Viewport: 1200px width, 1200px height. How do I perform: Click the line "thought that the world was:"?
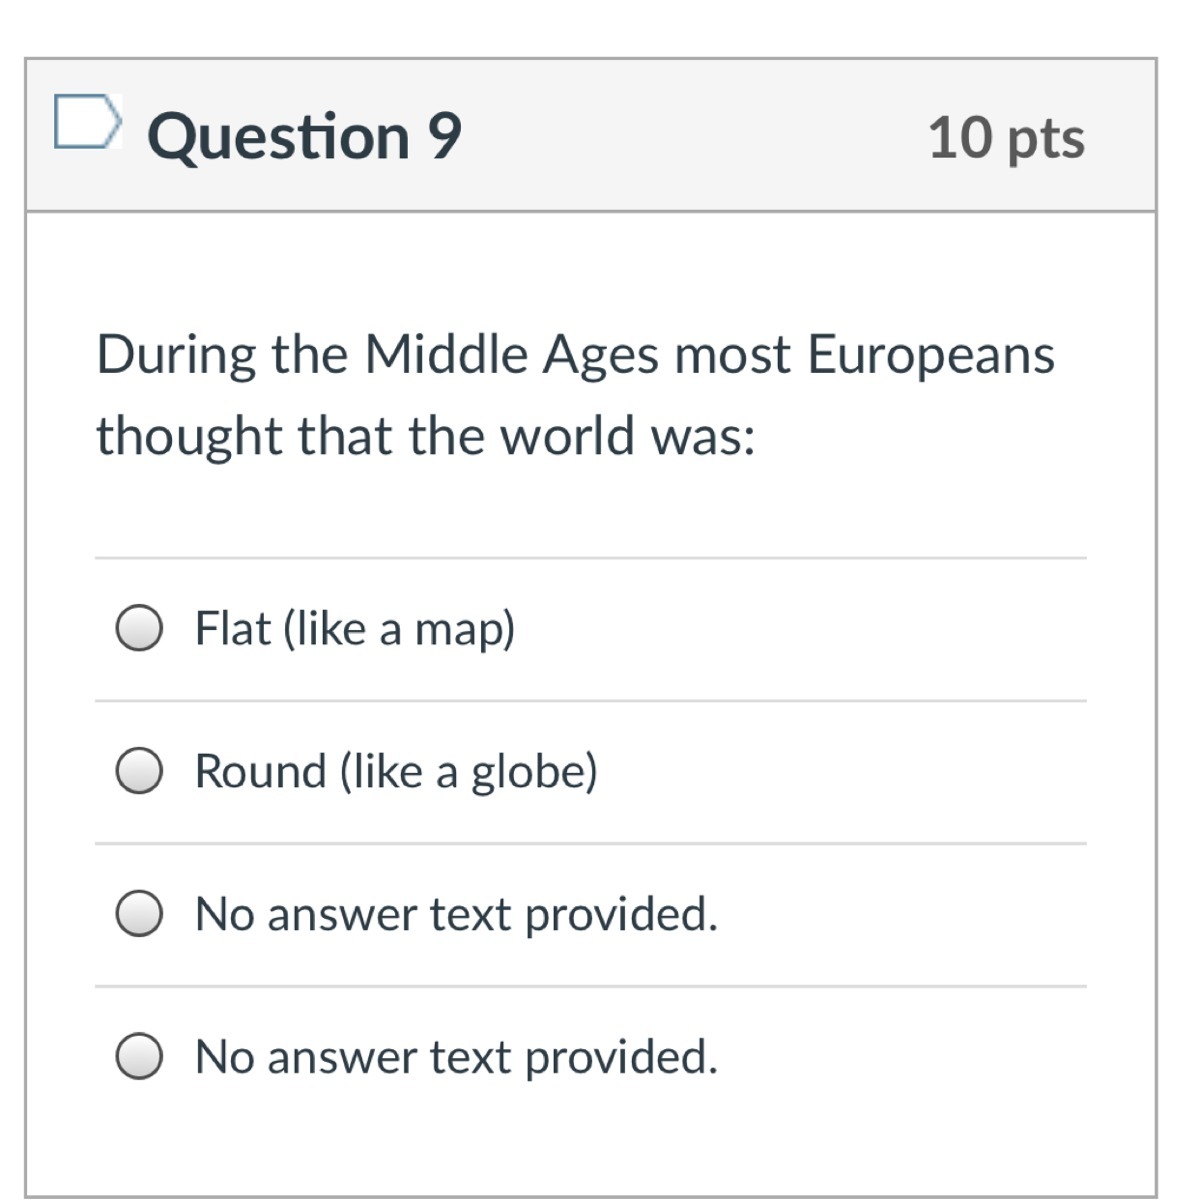[425, 436]
